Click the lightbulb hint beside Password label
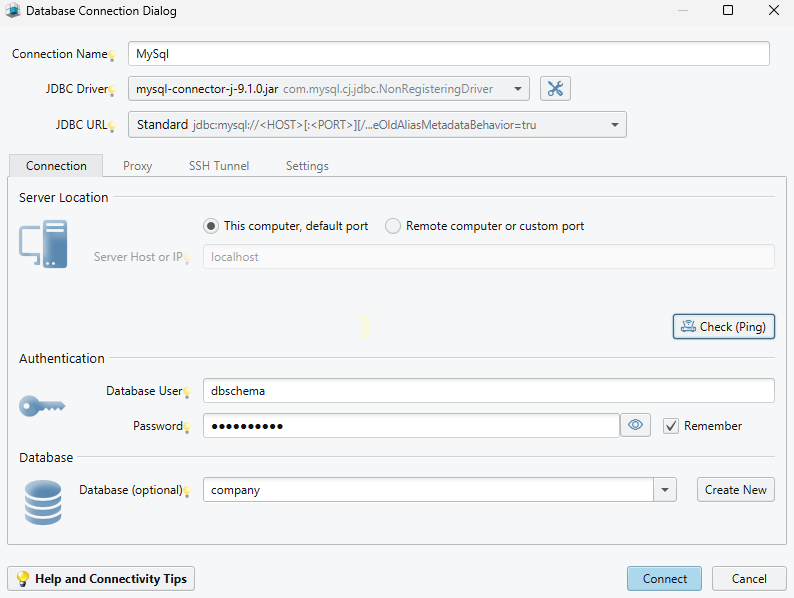Image resolution: width=794 pixels, height=598 pixels. coord(187,427)
